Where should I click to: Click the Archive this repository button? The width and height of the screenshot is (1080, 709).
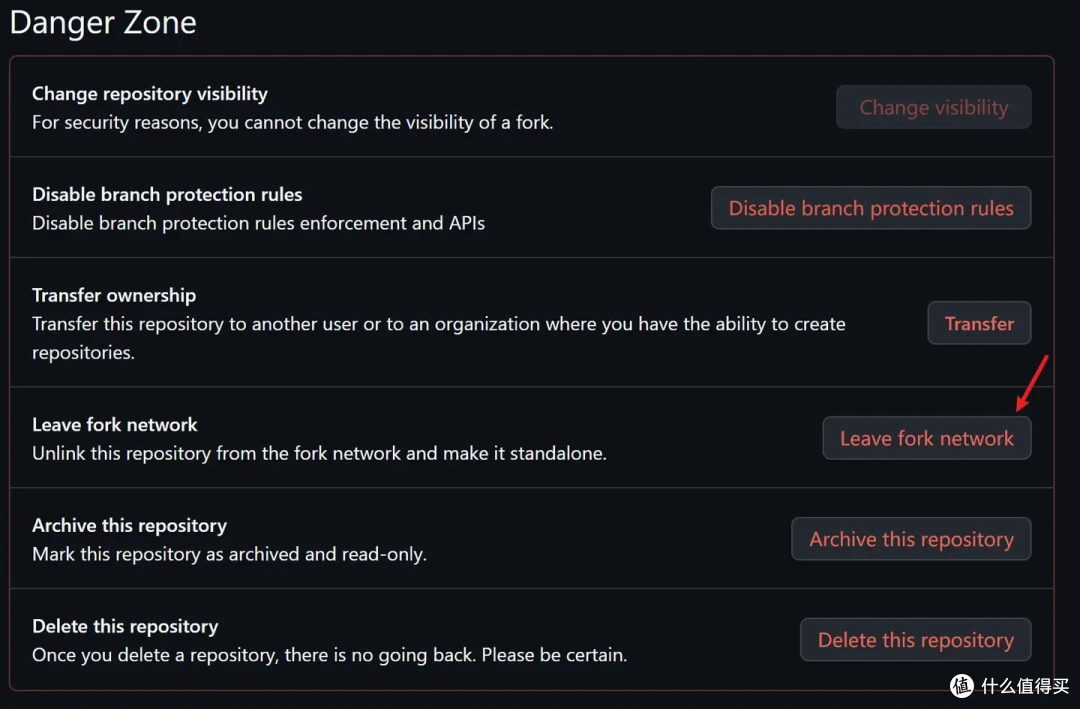pos(911,539)
